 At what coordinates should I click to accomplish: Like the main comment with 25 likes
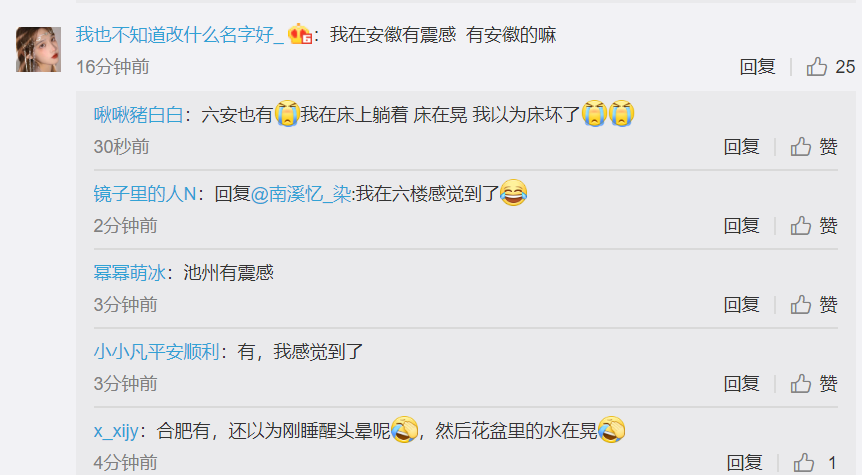coord(830,67)
